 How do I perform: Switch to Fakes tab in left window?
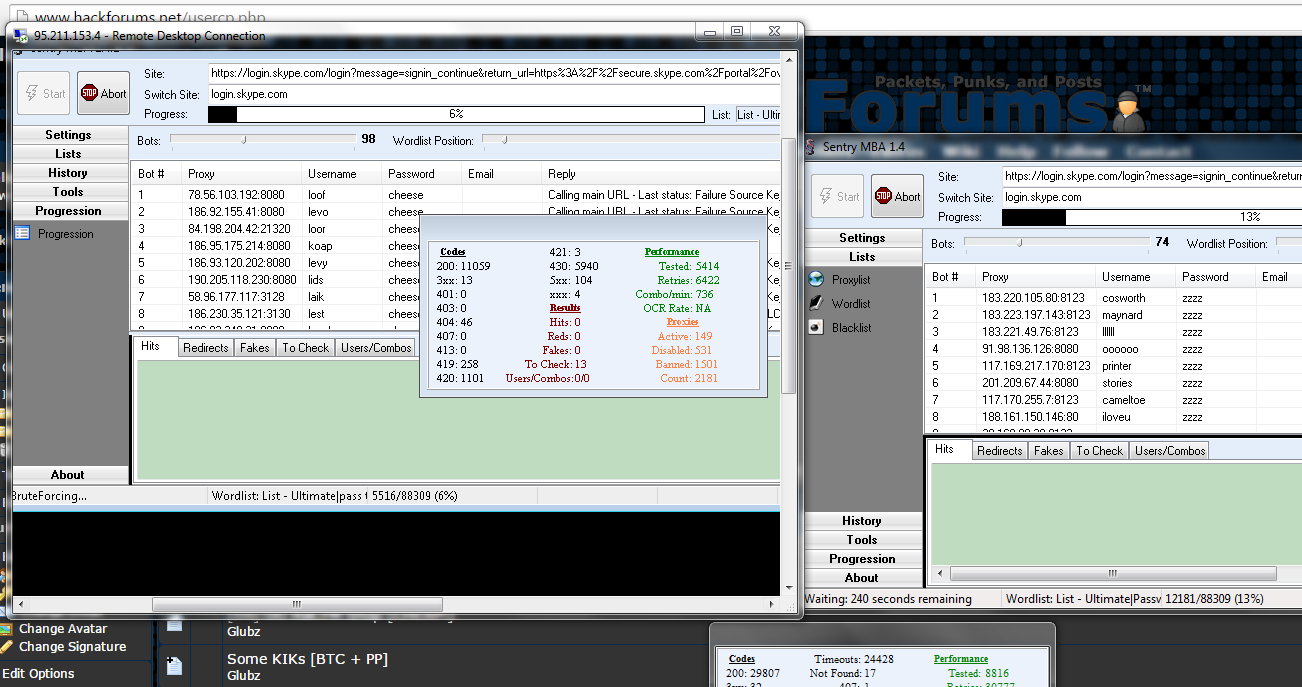(x=255, y=348)
